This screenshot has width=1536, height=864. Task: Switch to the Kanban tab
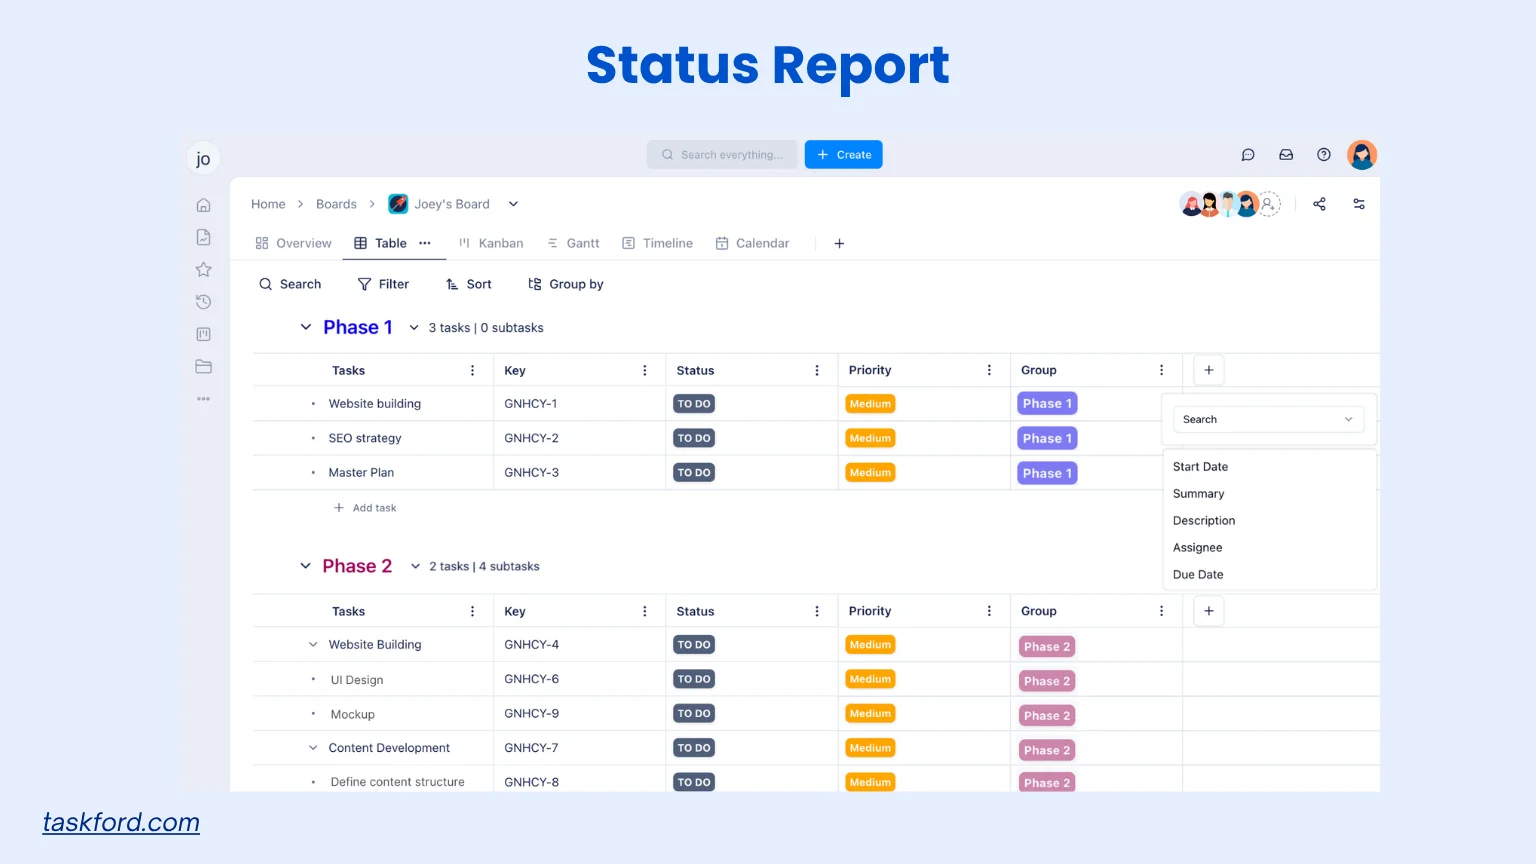(x=491, y=244)
